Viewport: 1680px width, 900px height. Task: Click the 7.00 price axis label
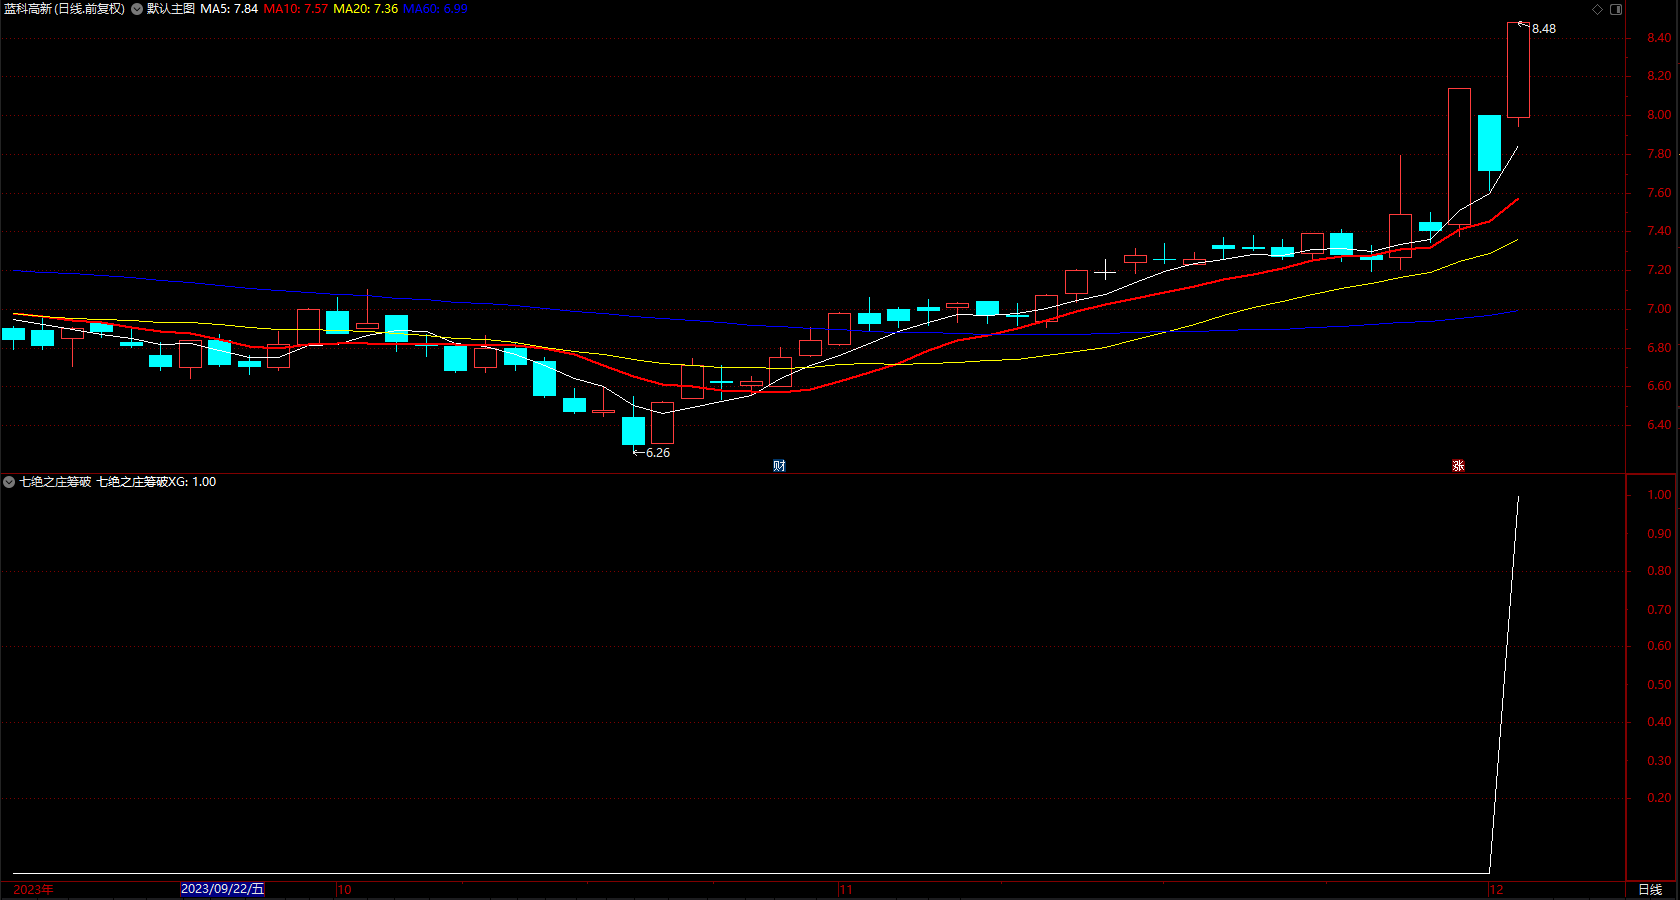1659,309
